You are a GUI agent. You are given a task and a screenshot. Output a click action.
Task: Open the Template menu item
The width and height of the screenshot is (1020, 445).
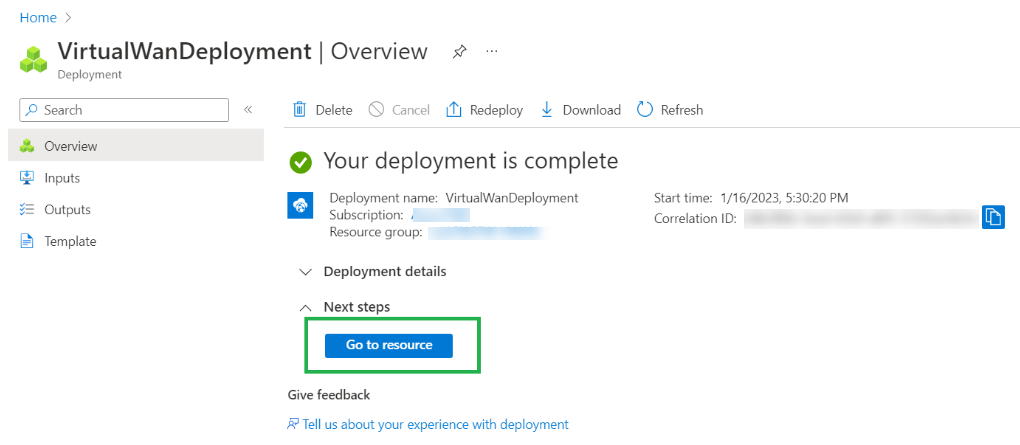pyautogui.click(x=70, y=241)
